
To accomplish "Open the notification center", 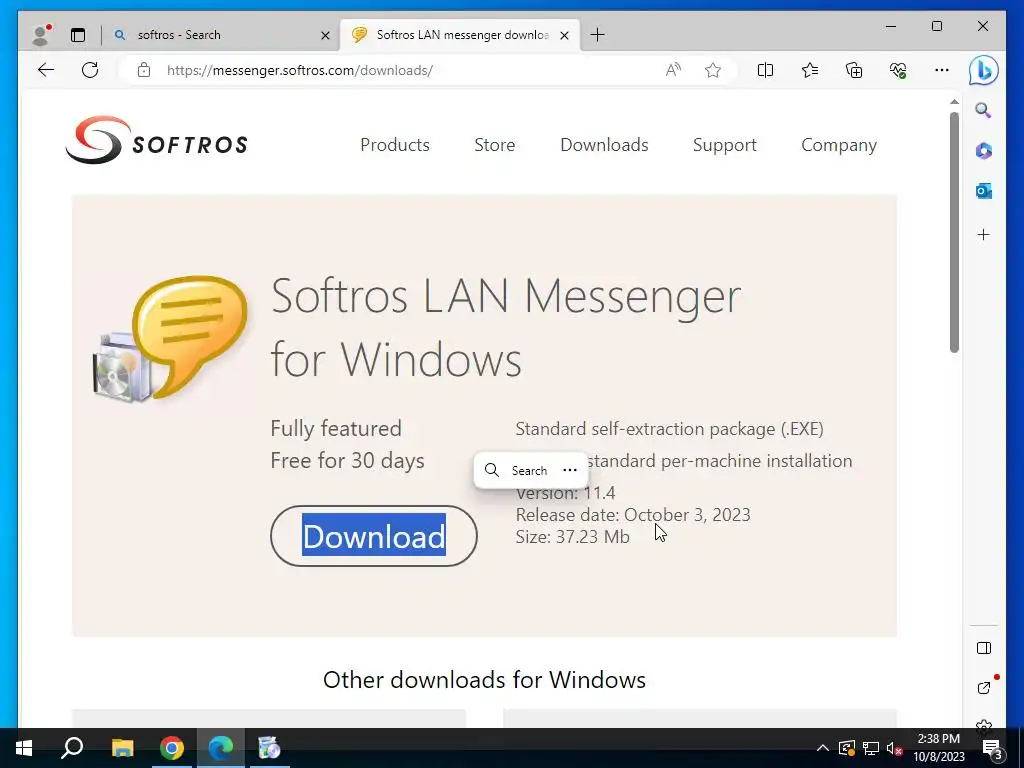I will [x=993, y=748].
